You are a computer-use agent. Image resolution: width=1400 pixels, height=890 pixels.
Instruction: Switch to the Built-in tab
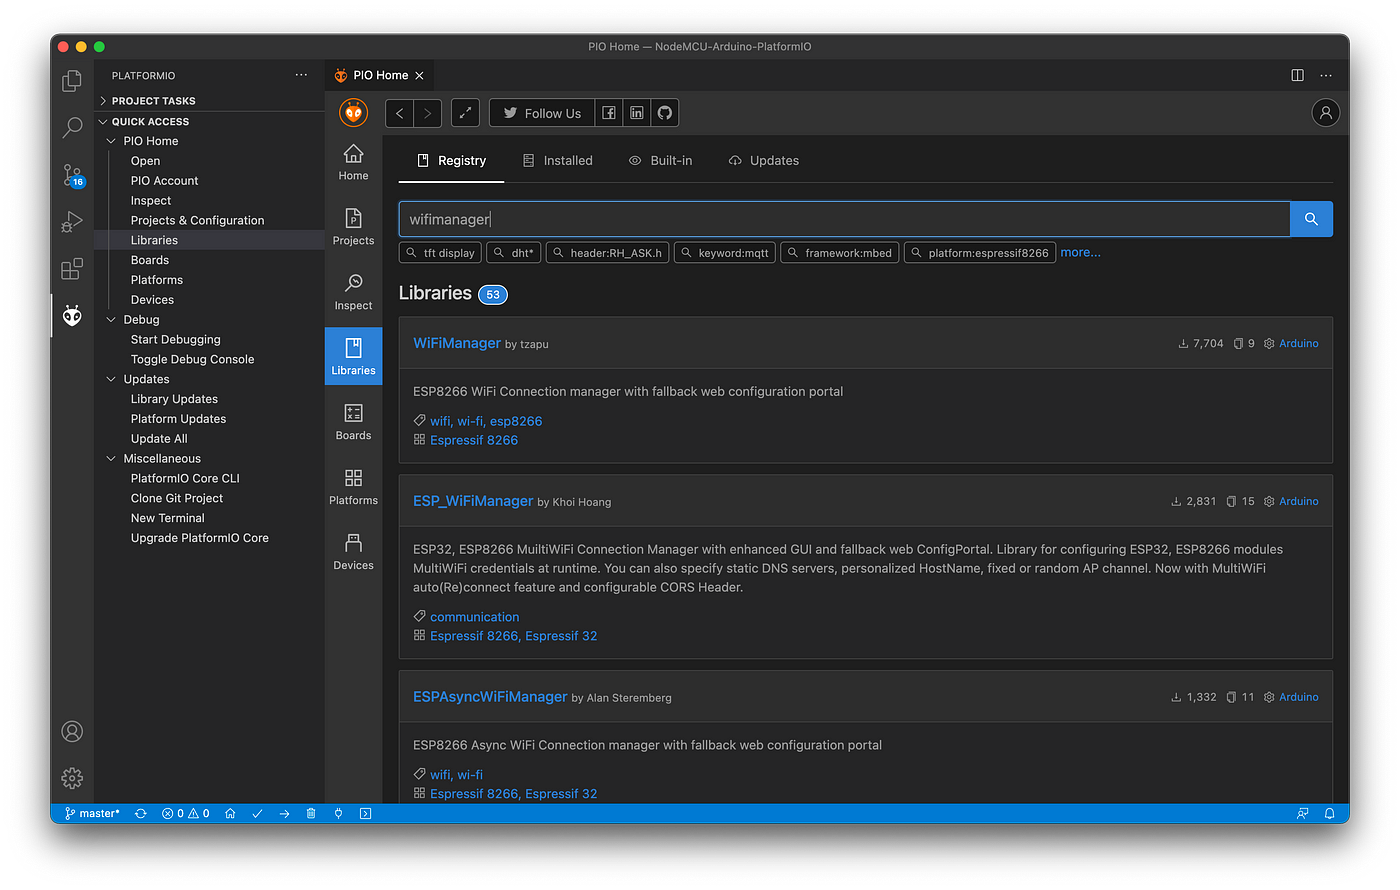click(660, 161)
